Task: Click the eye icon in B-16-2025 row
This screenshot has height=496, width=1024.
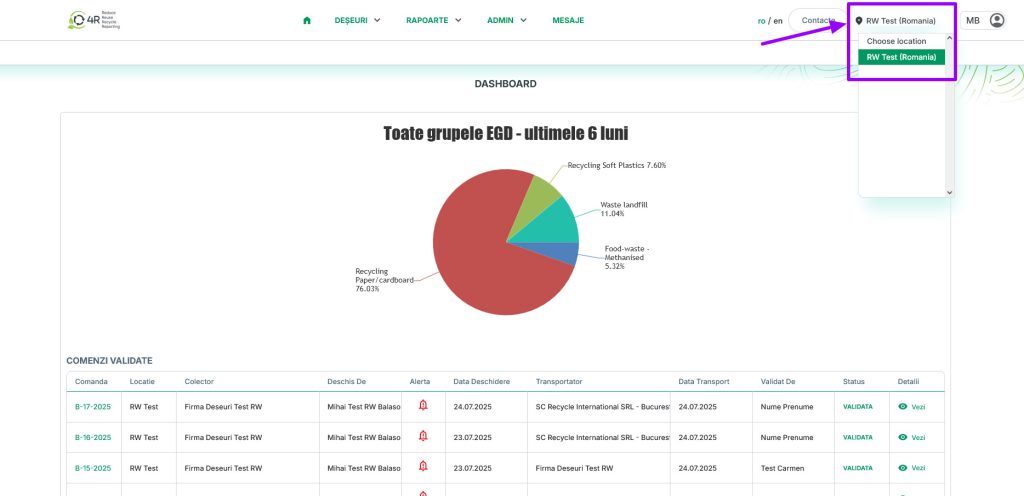Action: [x=903, y=437]
